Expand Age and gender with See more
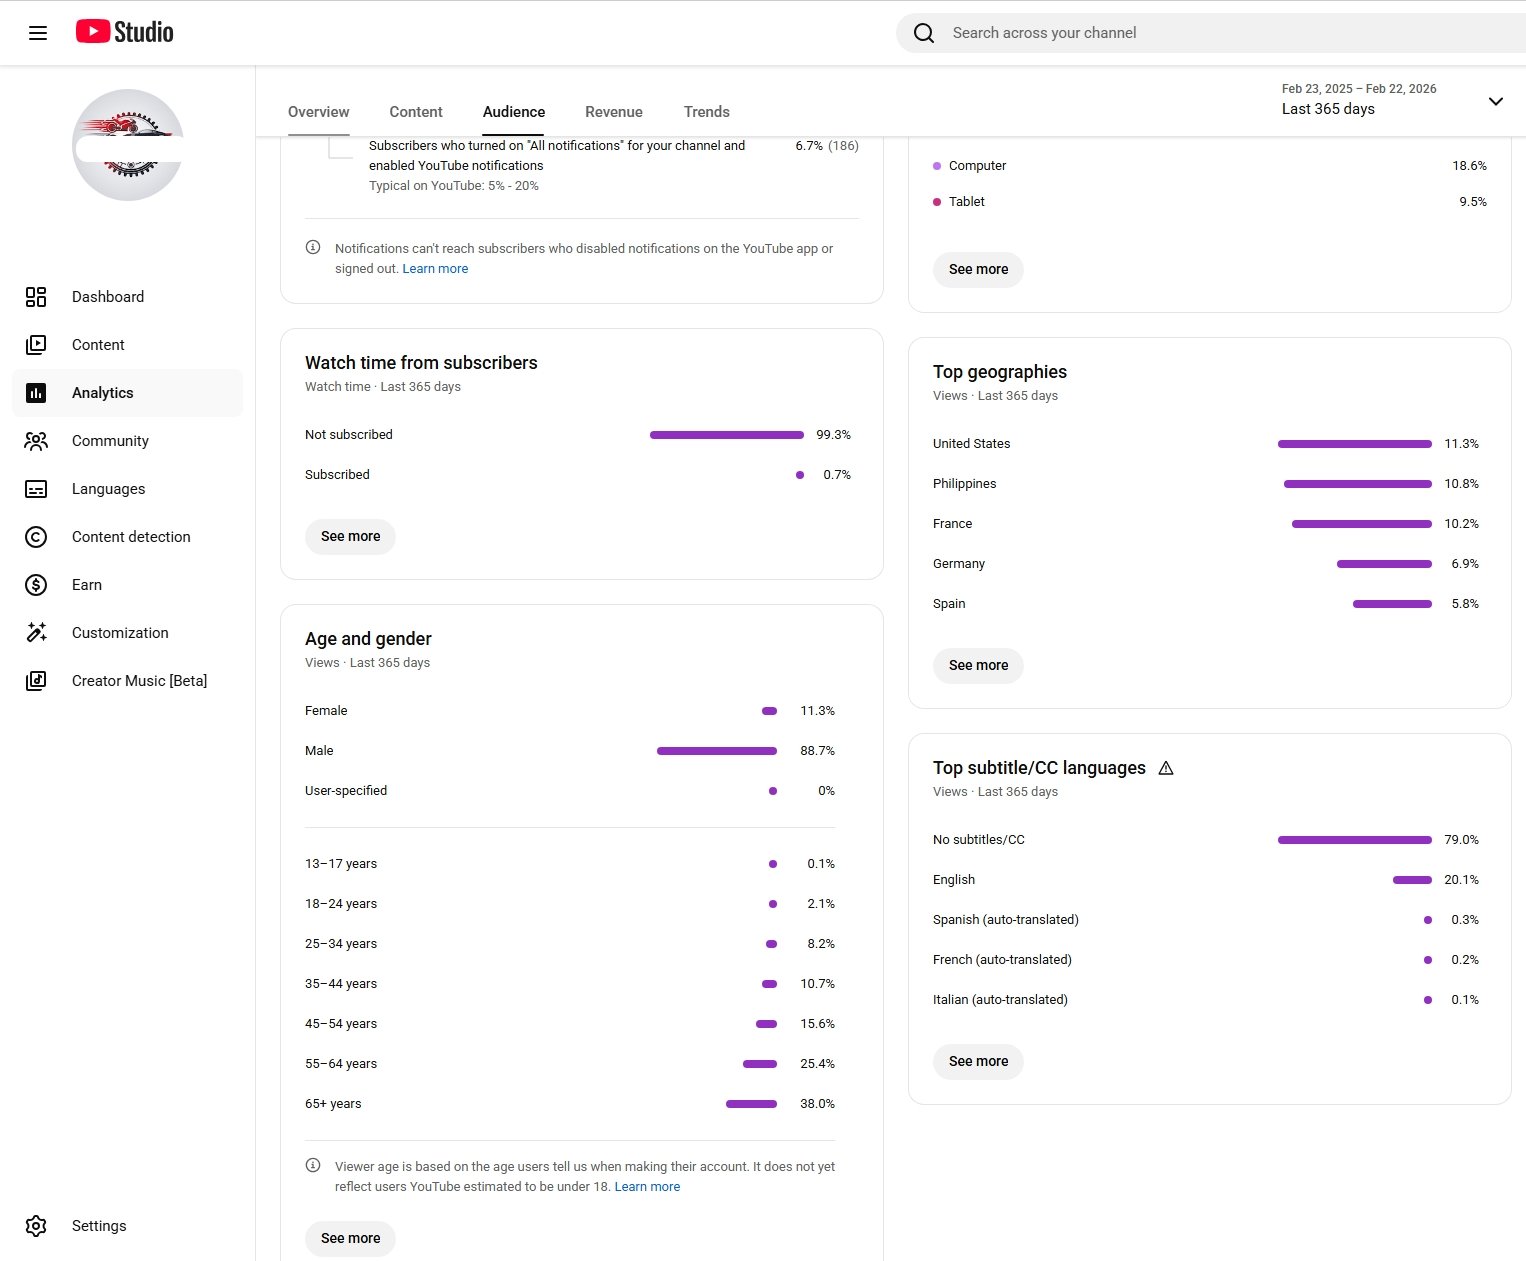Screen dimensions: 1526x1261 pyautogui.click(x=350, y=1238)
